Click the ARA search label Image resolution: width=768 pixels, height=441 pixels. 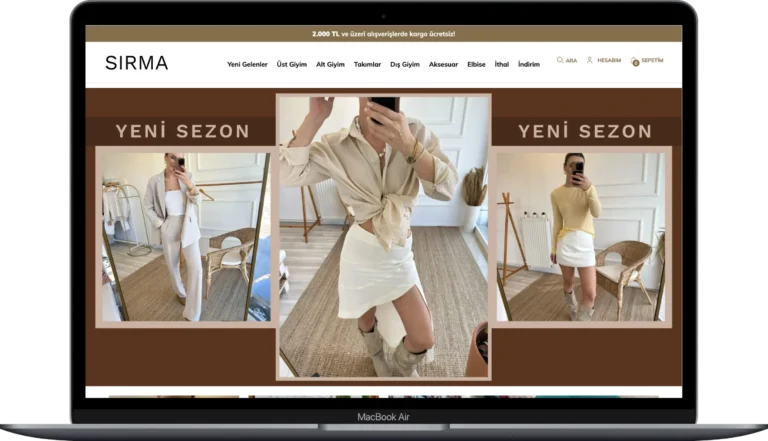pos(571,61)
